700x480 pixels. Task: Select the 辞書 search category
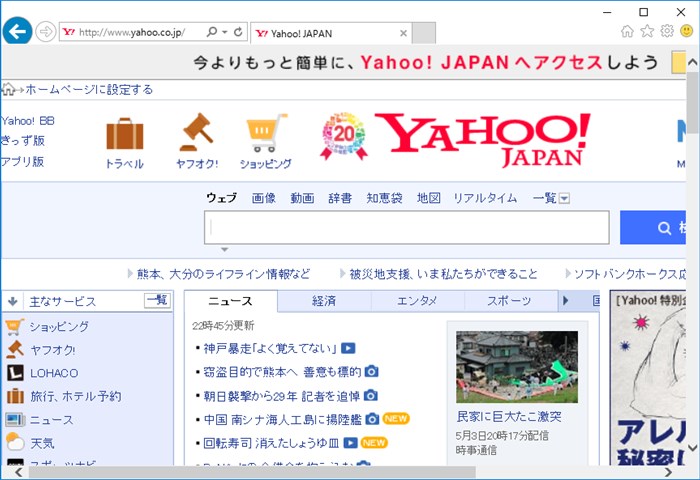pyautogui.click(x=340, y=198)
